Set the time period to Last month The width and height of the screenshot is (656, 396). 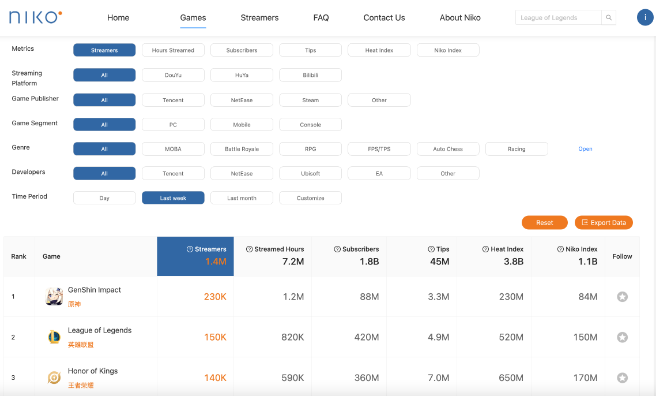tap(242, 198)
